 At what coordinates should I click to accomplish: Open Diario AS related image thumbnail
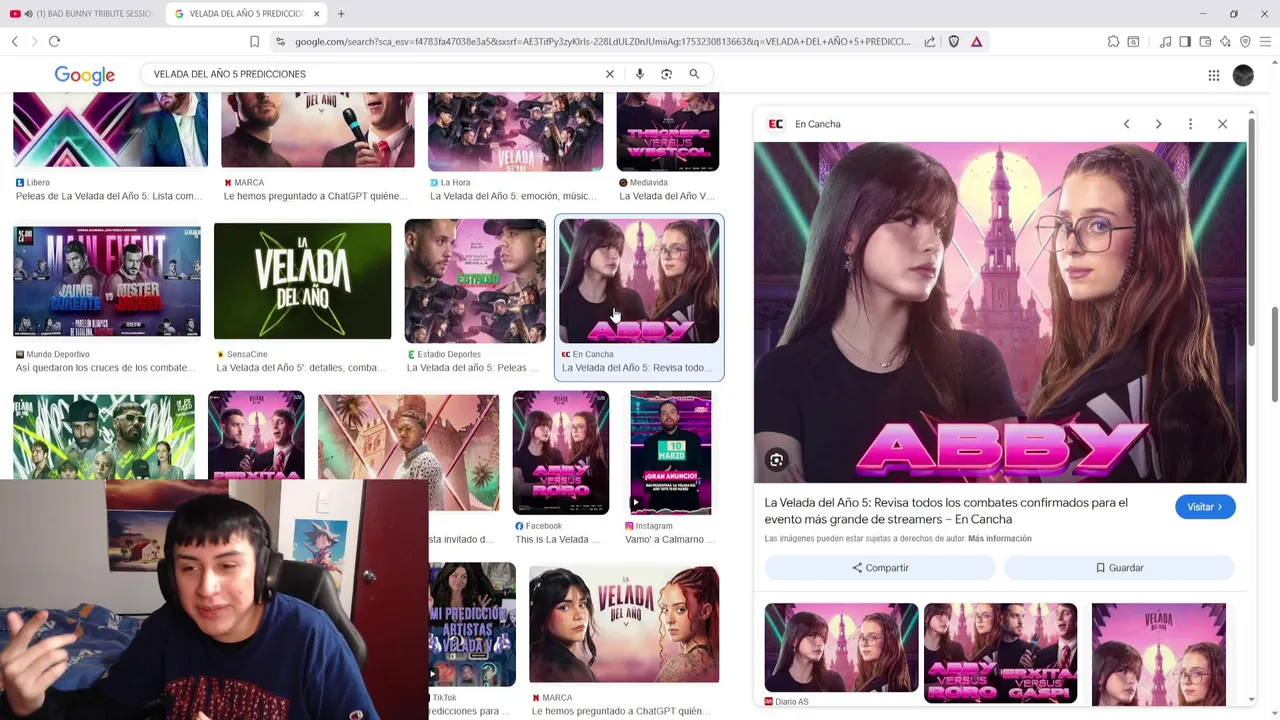(x=841, y=648)
